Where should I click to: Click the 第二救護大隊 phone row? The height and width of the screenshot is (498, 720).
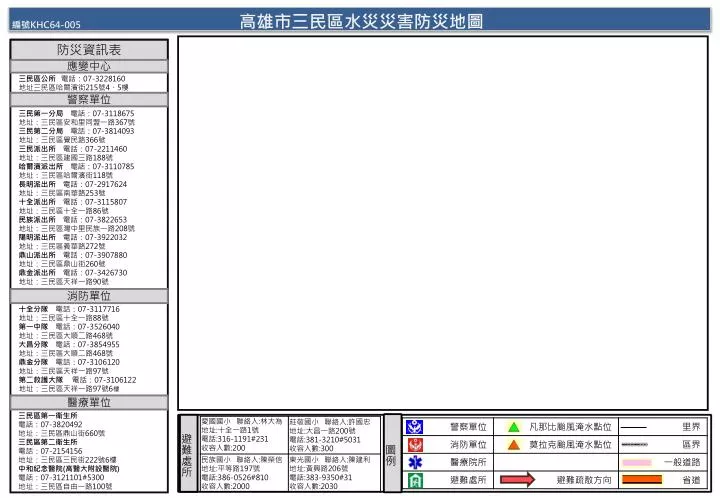78,380
